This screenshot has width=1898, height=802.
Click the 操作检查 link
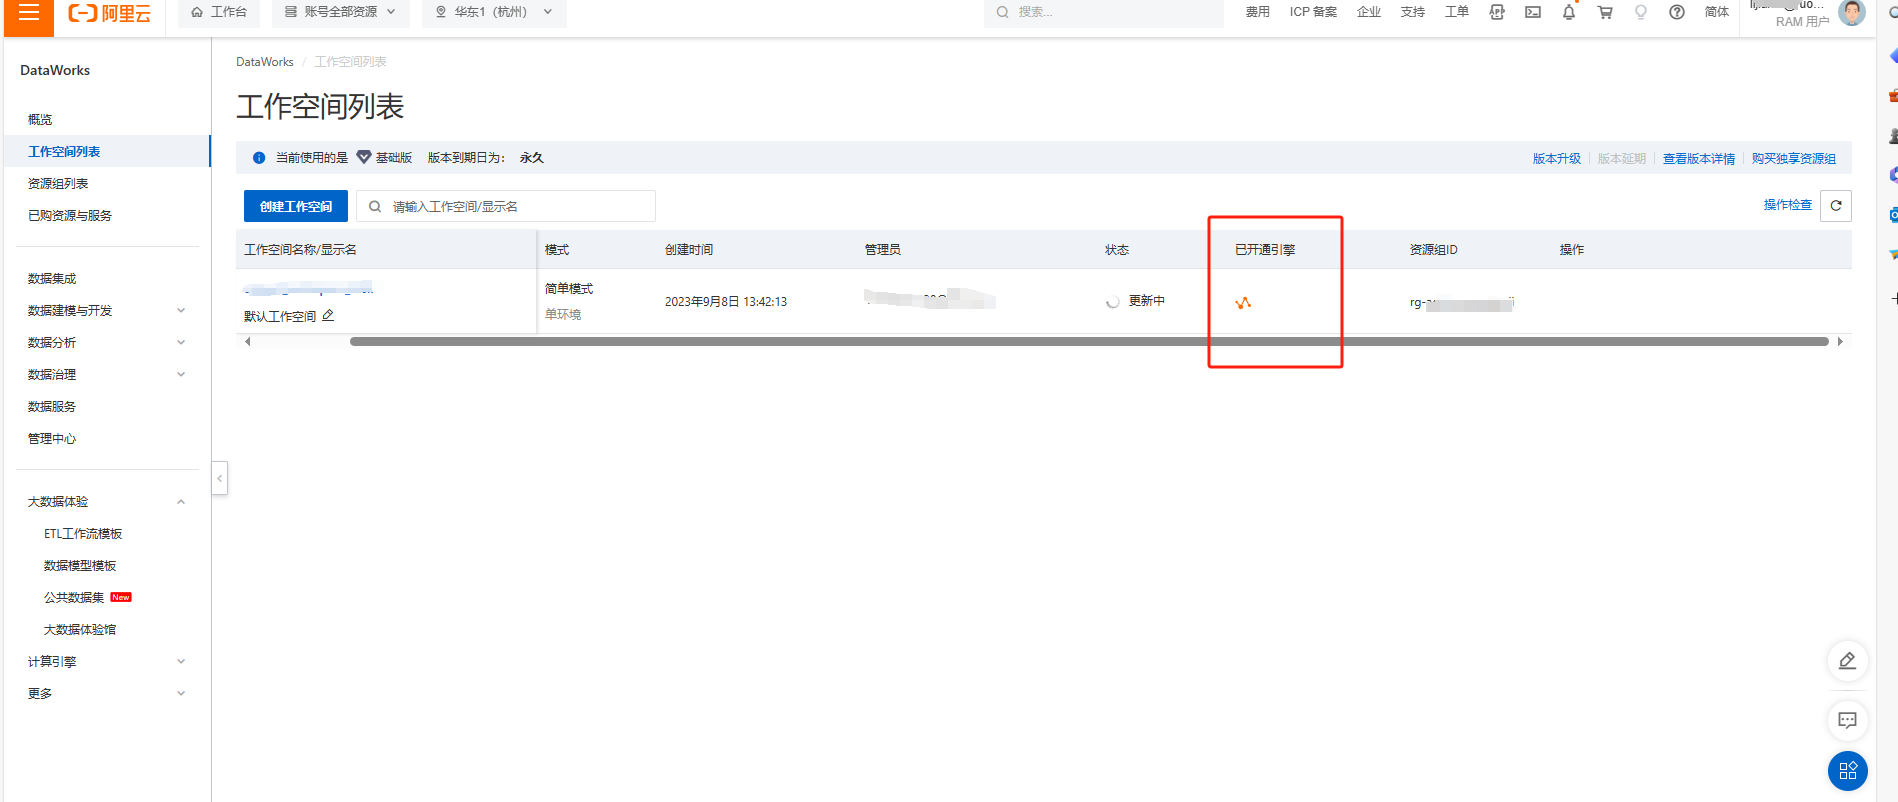1788,205
